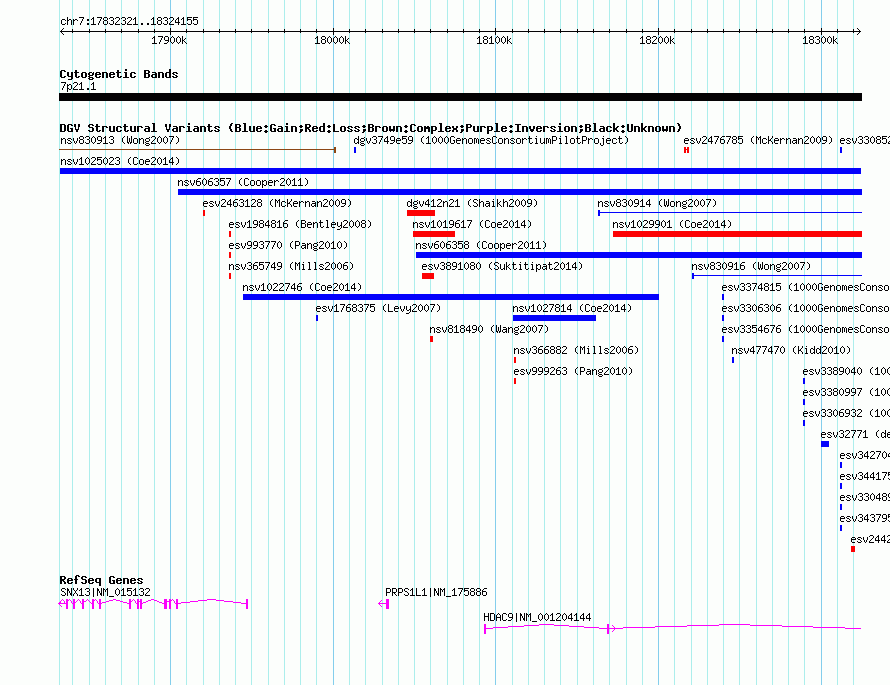Select the esv3306306 variant label

(805, 308)
